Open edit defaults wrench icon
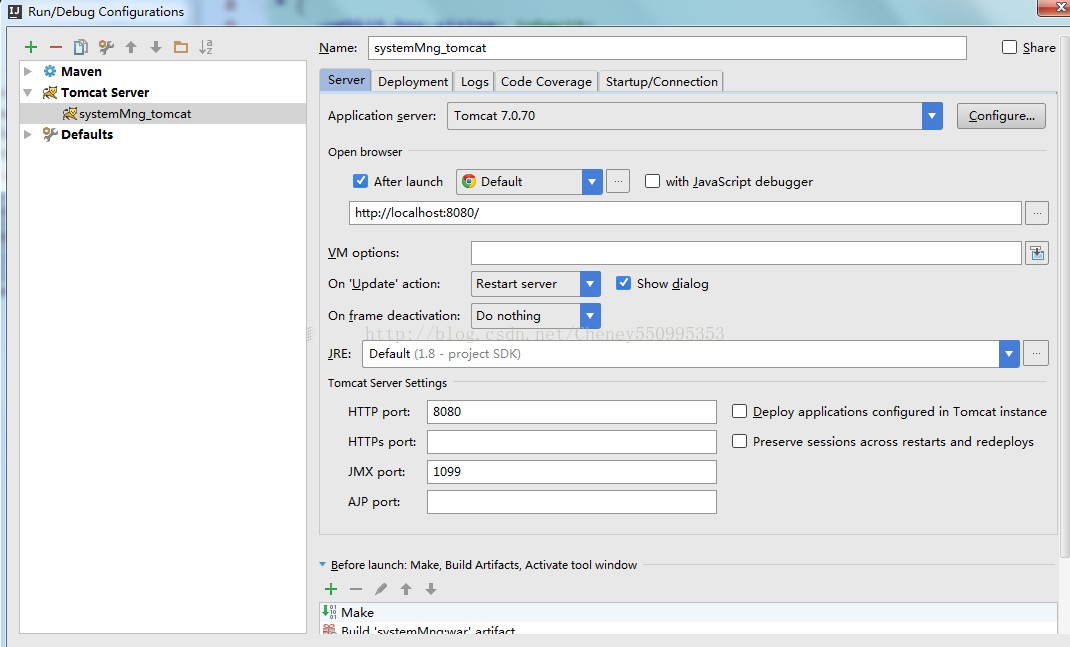The image size is (1070, 647). coord(106,47)
